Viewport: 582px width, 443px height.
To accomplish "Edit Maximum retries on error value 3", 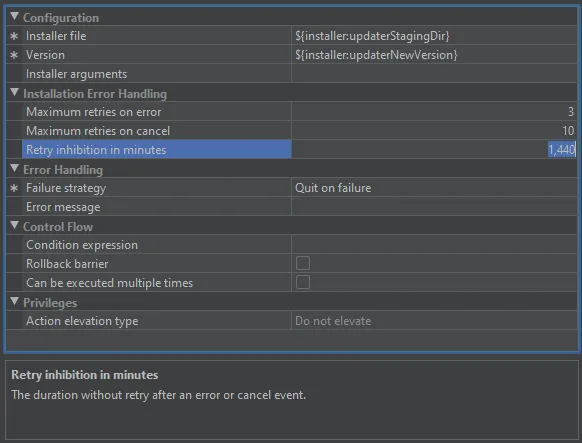I will pyautogui.click(x=434, y=112).
